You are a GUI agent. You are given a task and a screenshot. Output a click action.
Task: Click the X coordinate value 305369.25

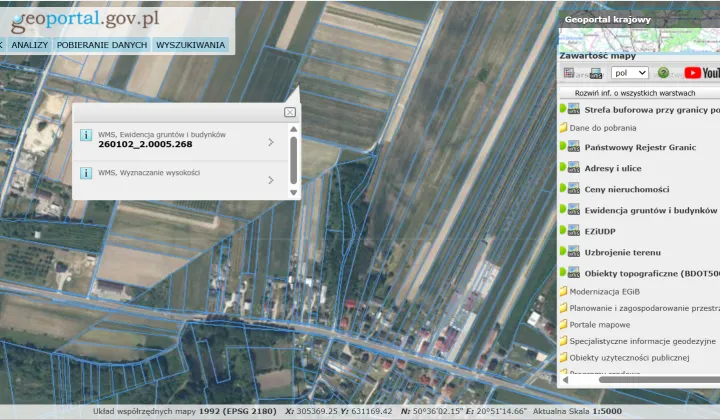(x=317, y=411)
